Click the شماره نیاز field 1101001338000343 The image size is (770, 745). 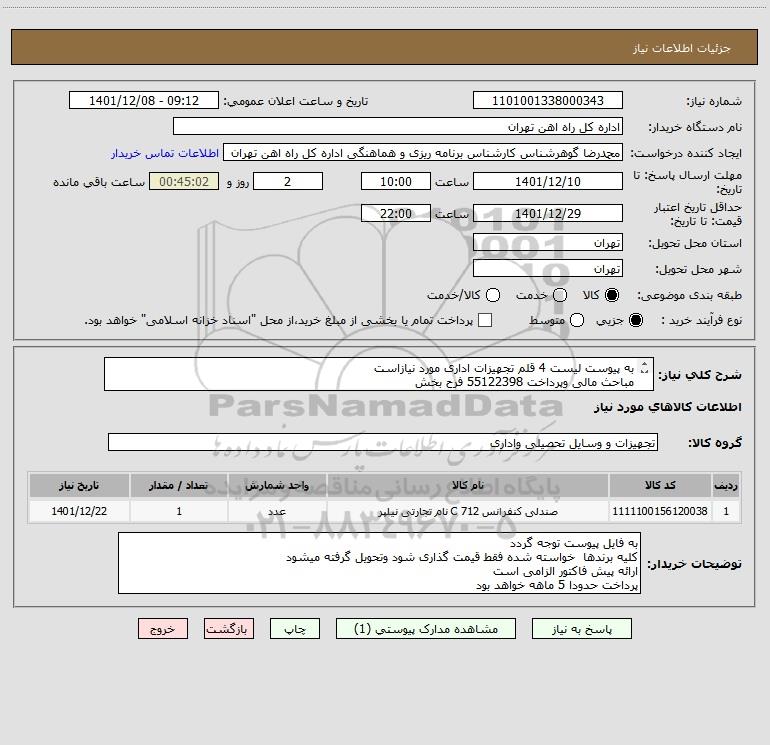[x=548, y=101]
